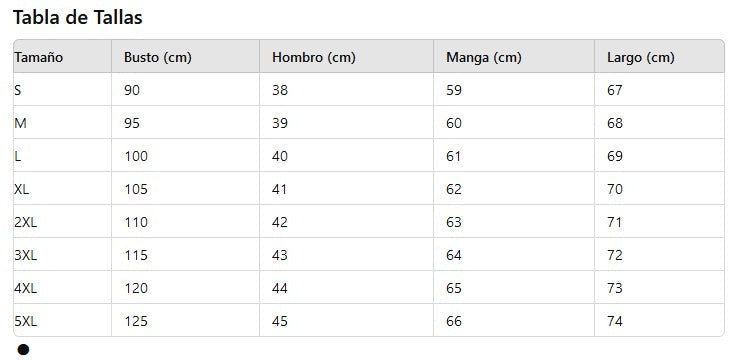739x360 pixels.
Task: Select the 5XL size row label
Action: 25,321
